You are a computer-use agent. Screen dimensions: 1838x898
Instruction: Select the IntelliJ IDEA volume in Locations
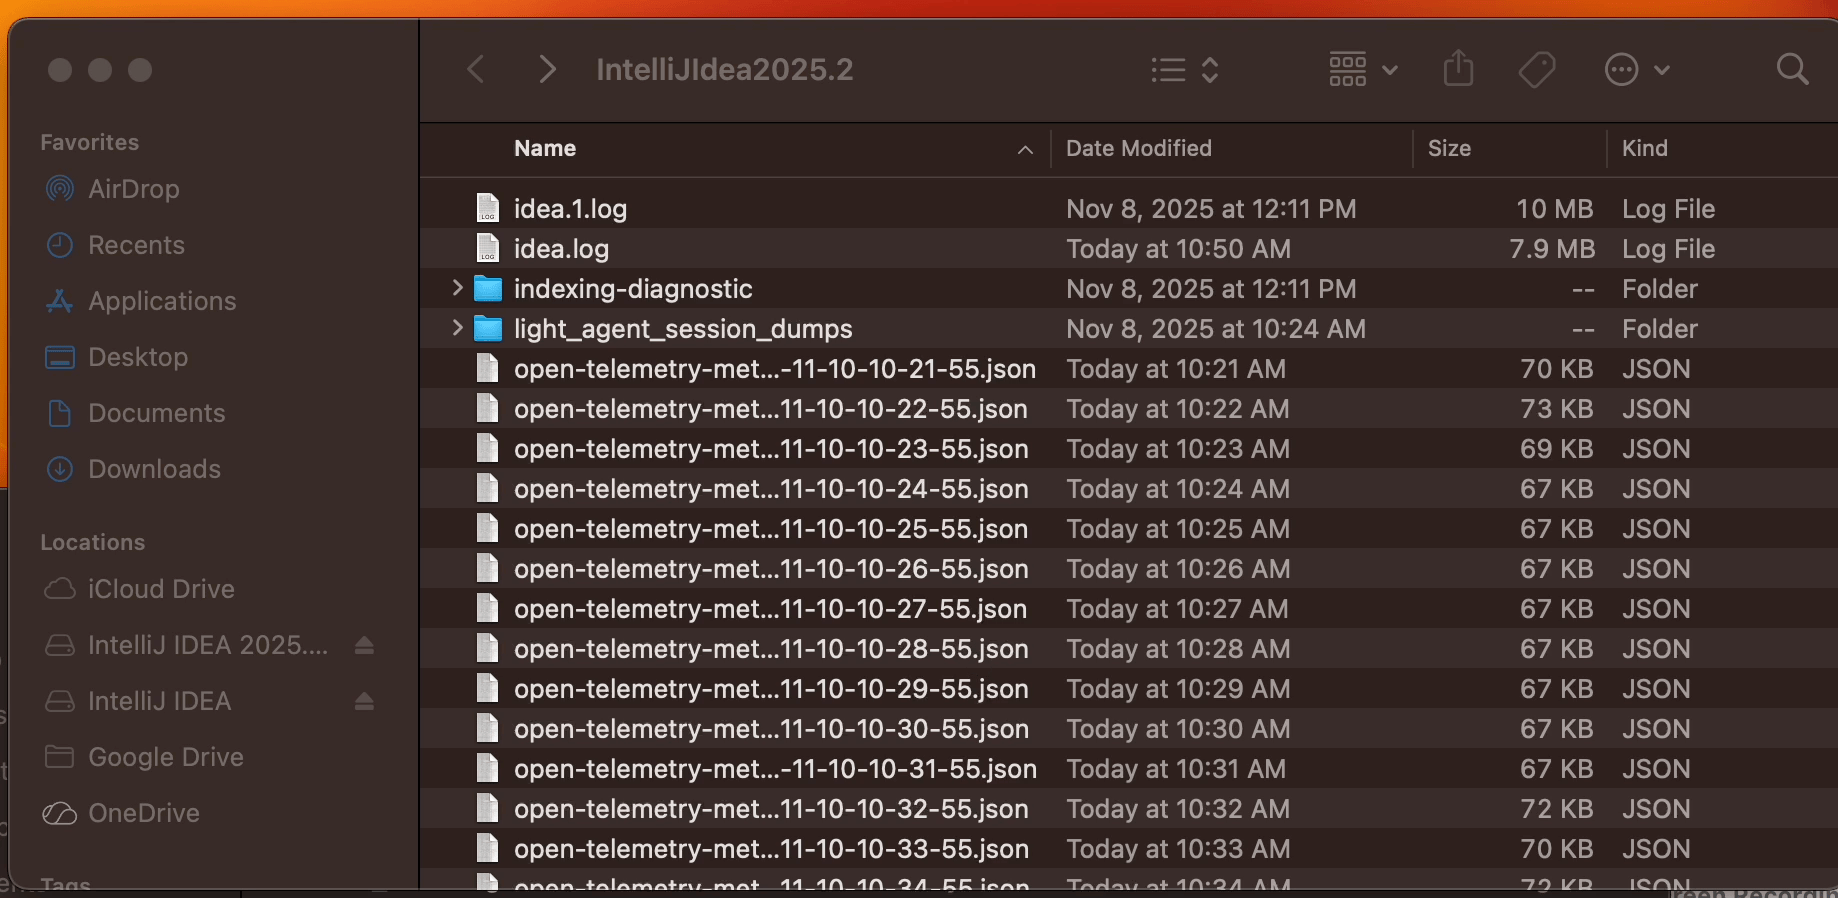coord(160,701)
